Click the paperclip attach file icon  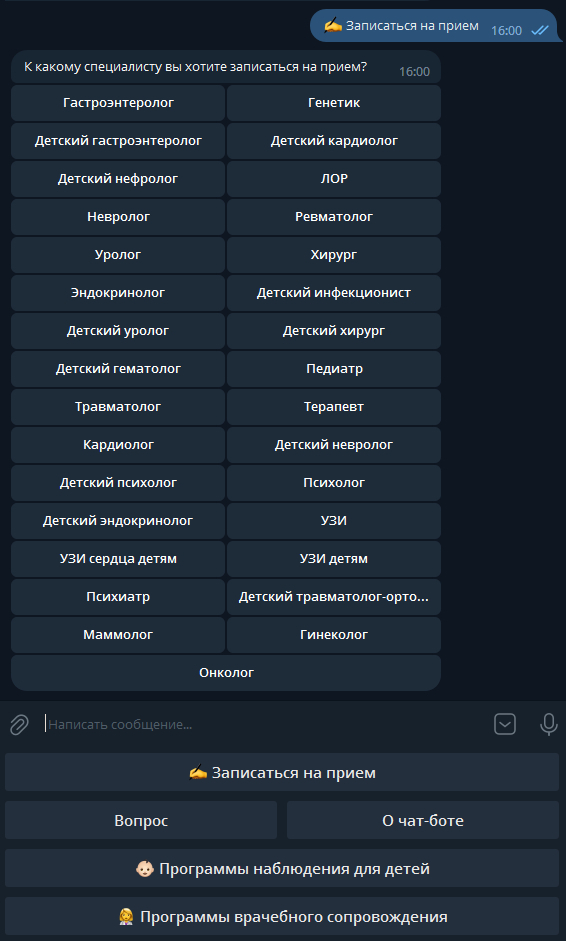tap(19, 724)
